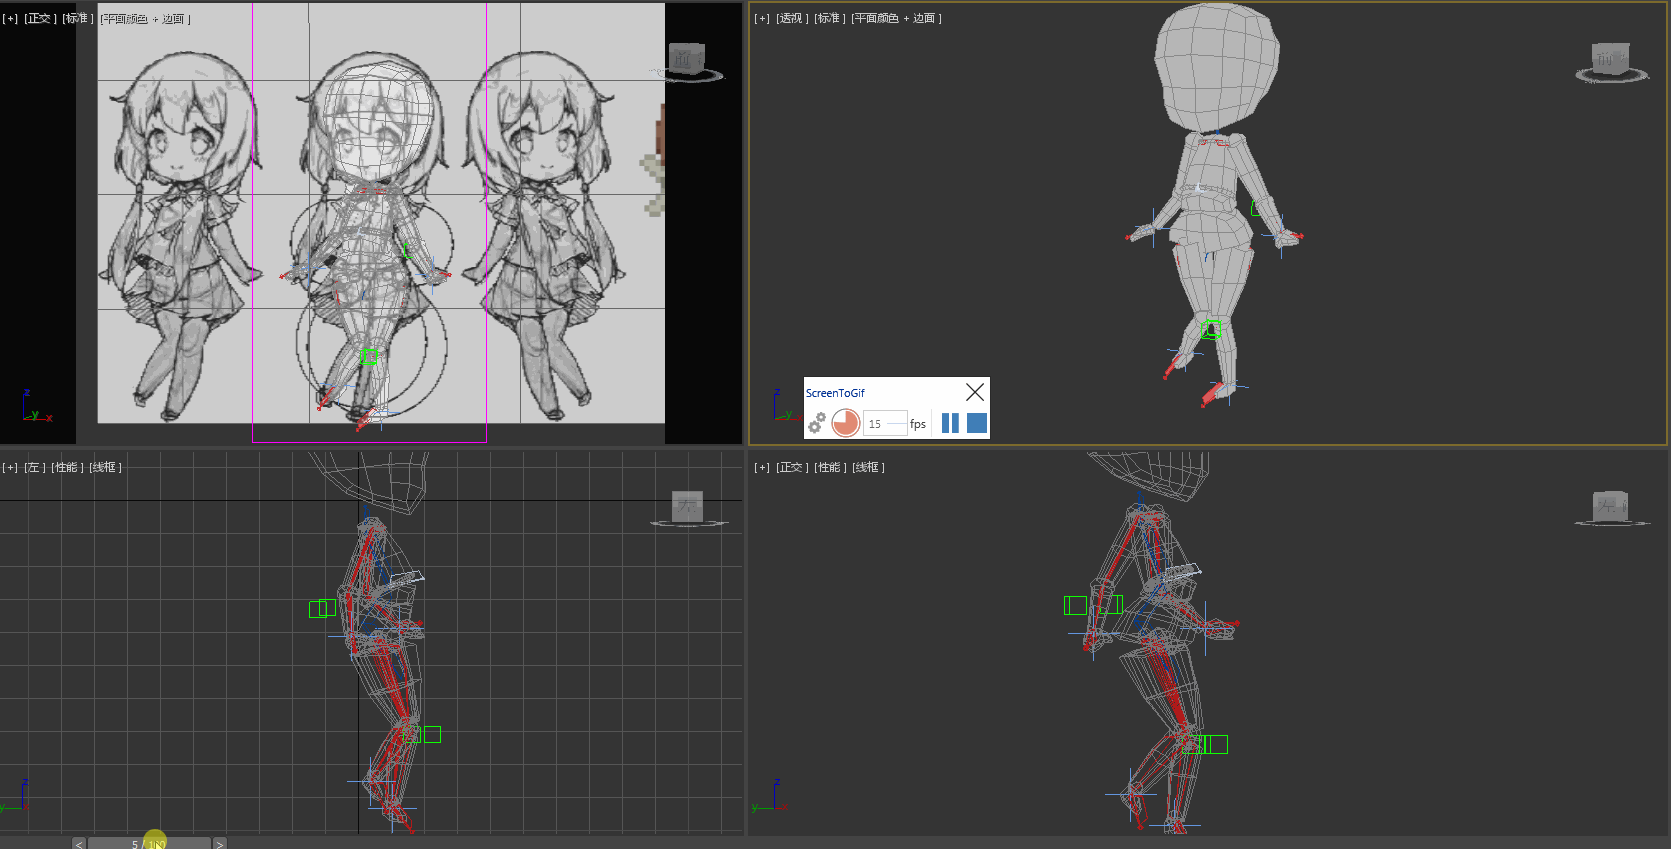
Task: Open 标准 menu in the perspective viewport
Action: [829, 18]
